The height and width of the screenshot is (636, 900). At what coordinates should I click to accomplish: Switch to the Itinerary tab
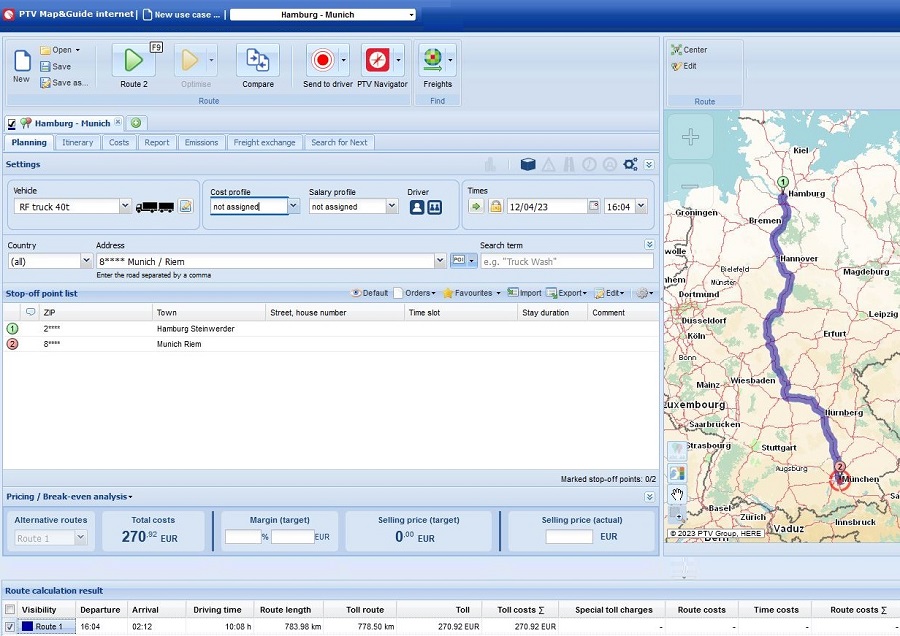(x=77, y=142)
